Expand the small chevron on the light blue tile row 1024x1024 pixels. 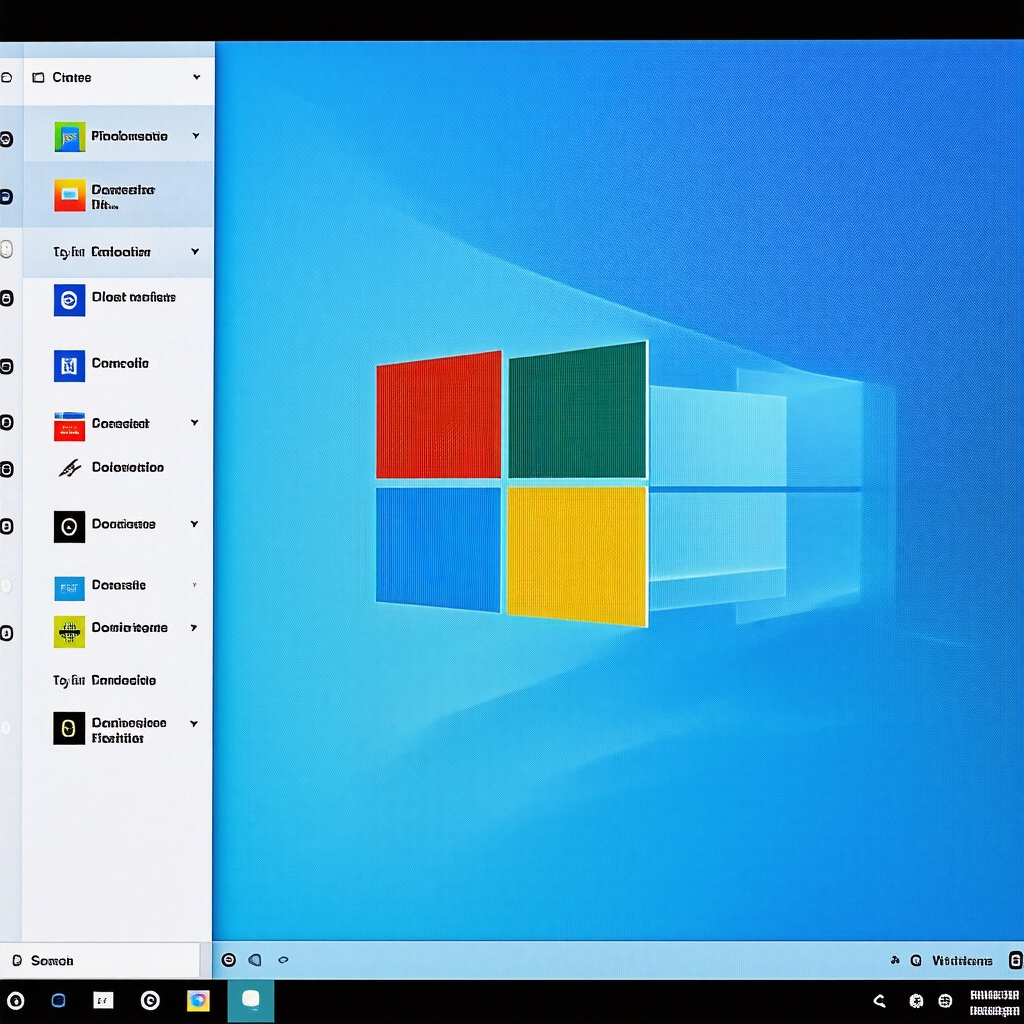pos(195,584)
